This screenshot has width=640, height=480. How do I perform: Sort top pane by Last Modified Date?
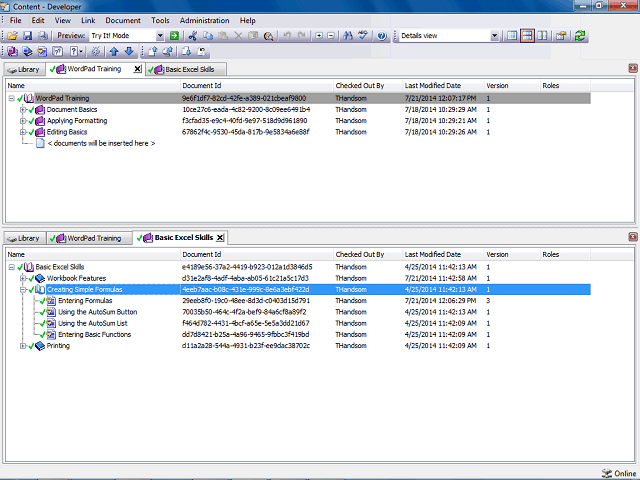point(443,86)
